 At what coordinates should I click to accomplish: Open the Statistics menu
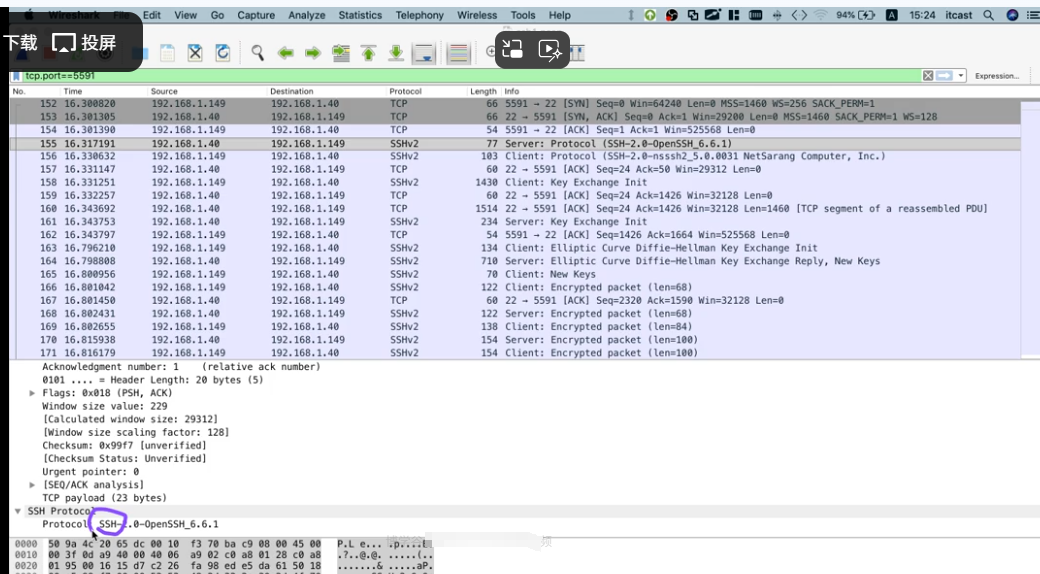pyautogui.click(x=360, y=15)
